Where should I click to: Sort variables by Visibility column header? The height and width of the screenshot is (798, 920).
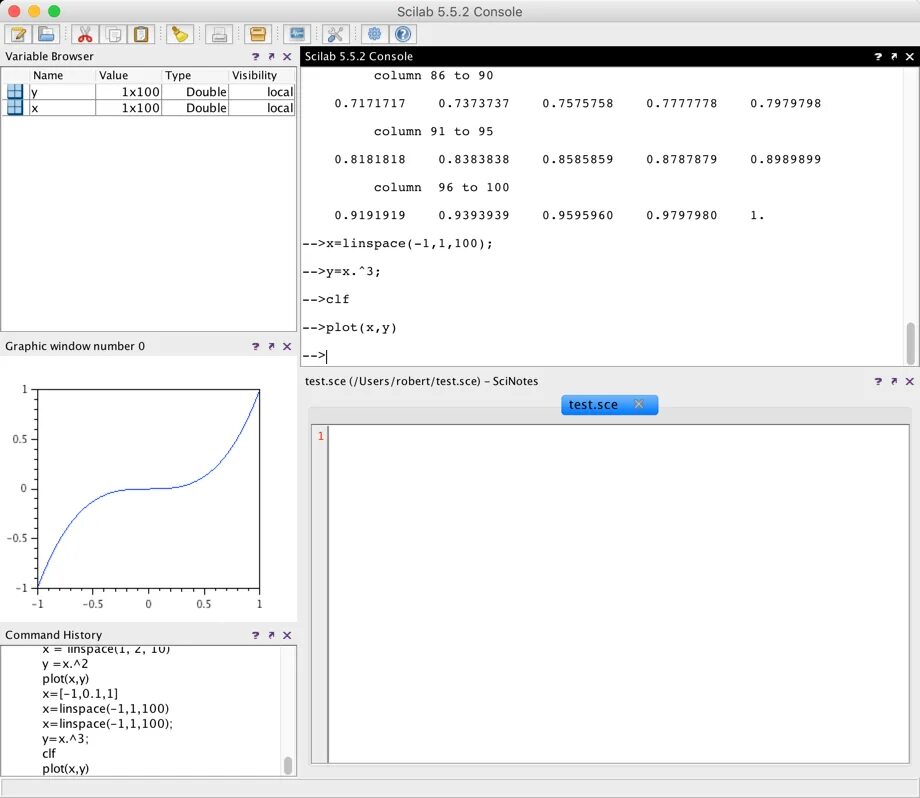point(262,75)
